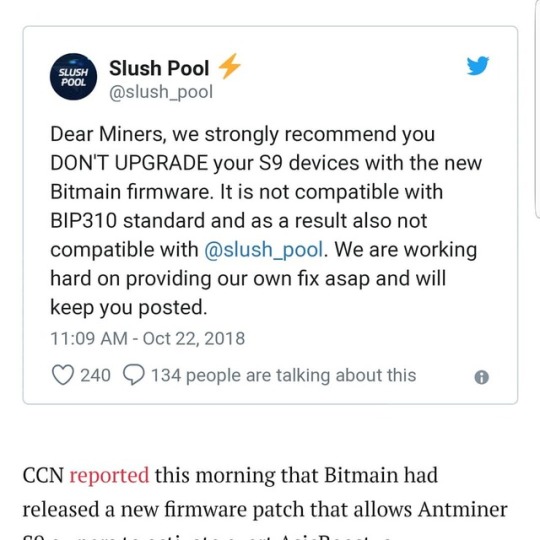Screen dimensions: 540x540
Task: Click the tweet body text 'Dear Miners'
Action: tap(107, 134)
